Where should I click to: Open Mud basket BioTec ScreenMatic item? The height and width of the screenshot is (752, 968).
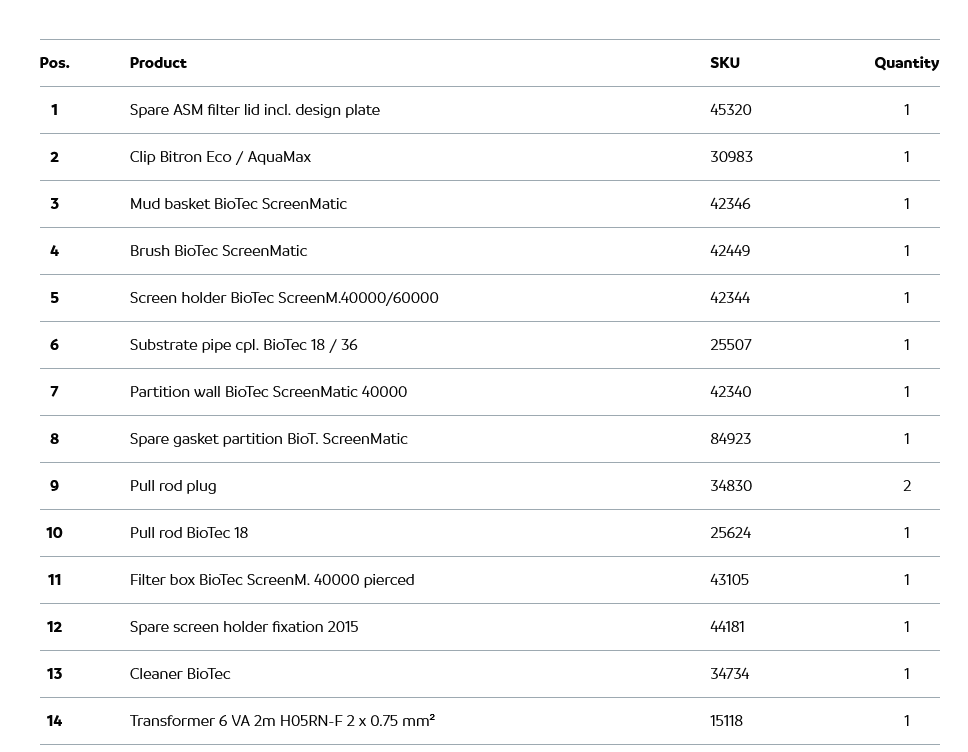(238, 204)
